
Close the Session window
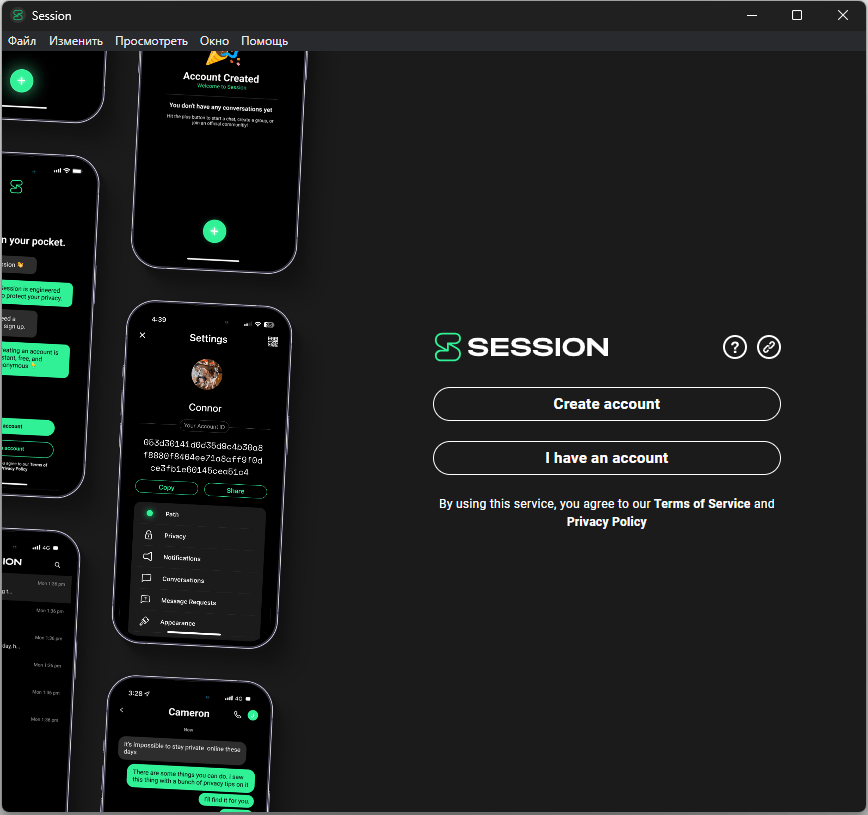click(843, 16)
